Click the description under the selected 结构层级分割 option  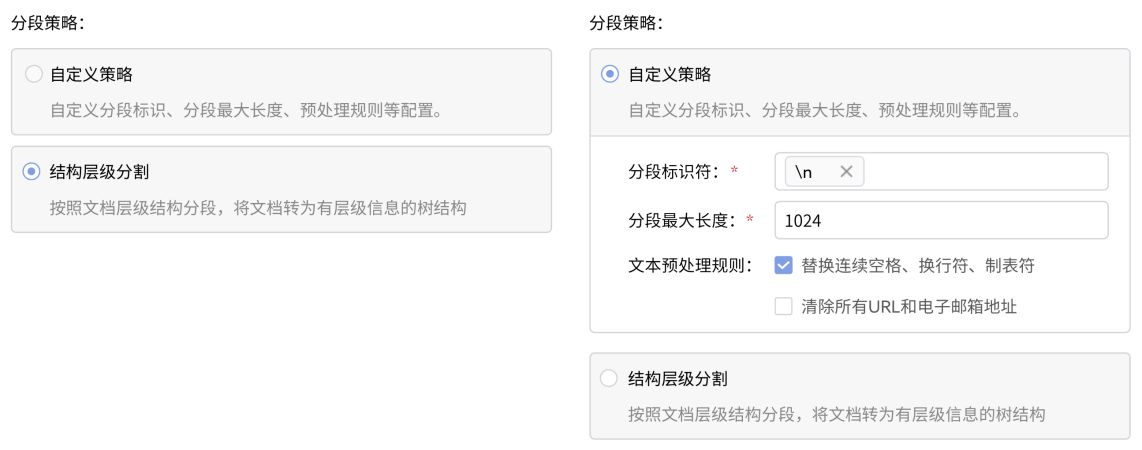(258, 207)
